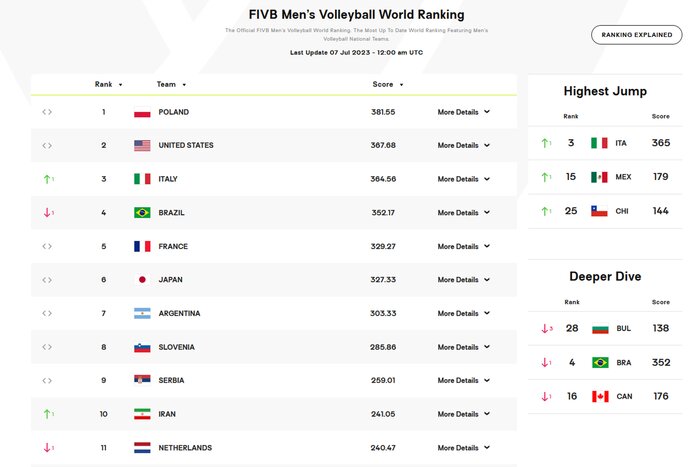
Task: Click the Poland flag icon
Action: pyautogui.click(x=142, y=112)
